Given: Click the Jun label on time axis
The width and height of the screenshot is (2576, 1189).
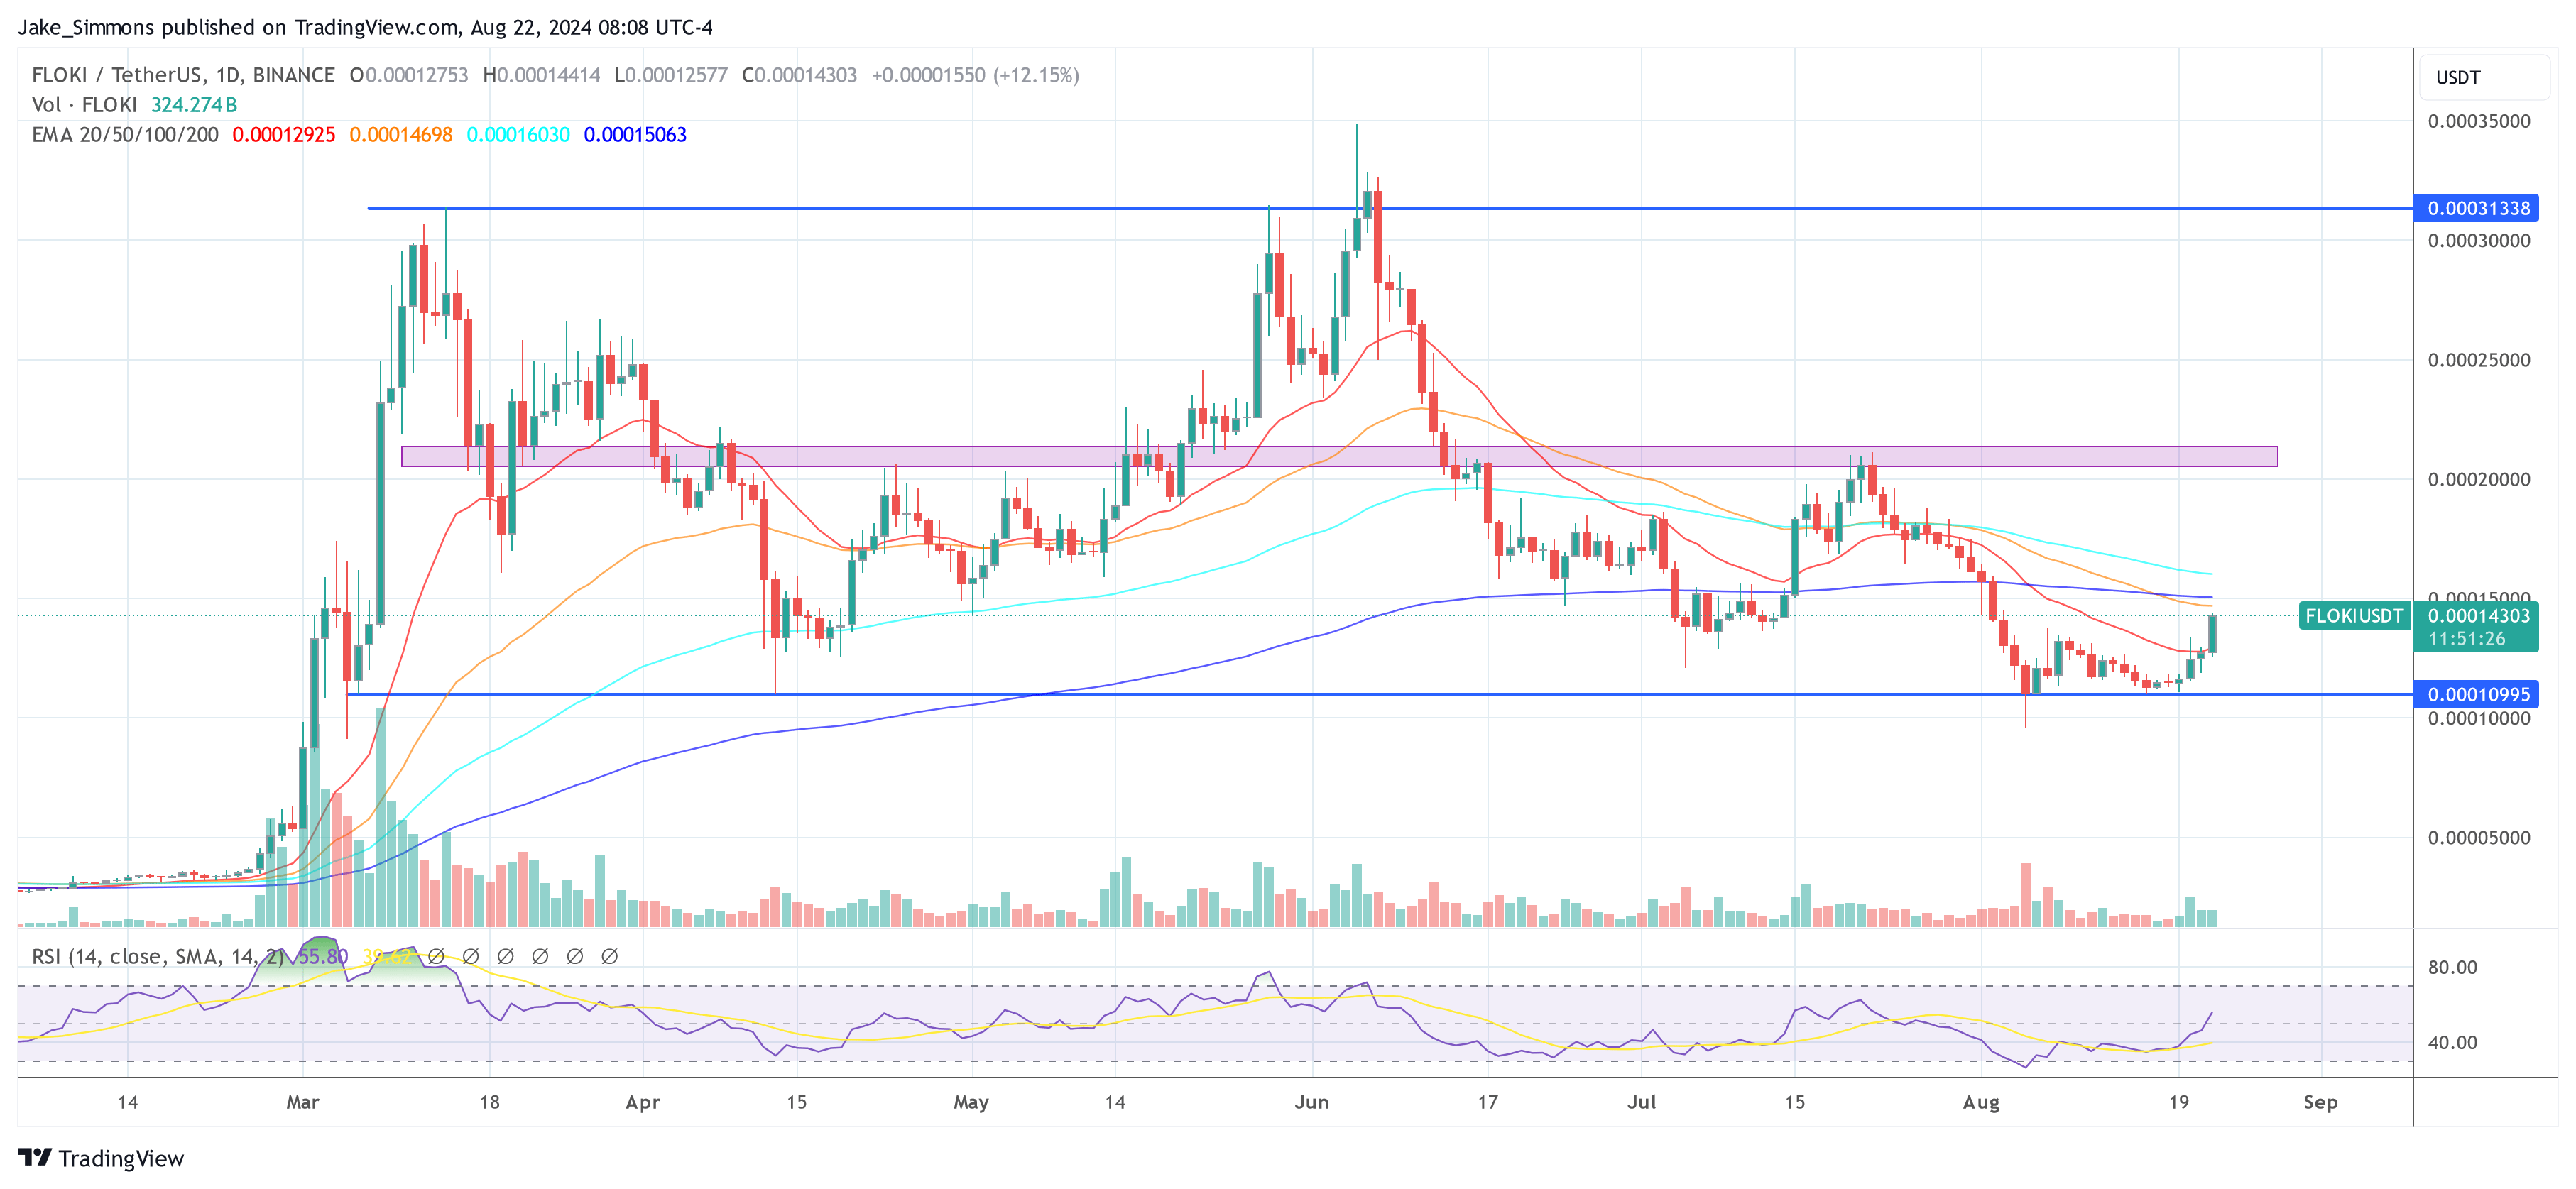Looking at the screenshot, I should coord(1311,1102).
